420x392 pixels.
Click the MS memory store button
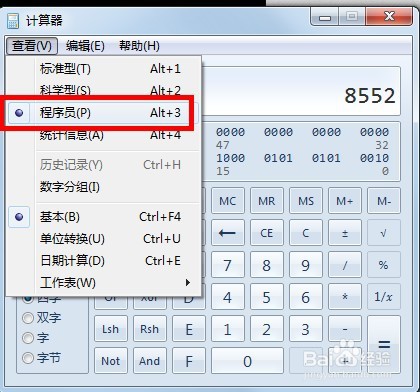click(x=306, y=201)
